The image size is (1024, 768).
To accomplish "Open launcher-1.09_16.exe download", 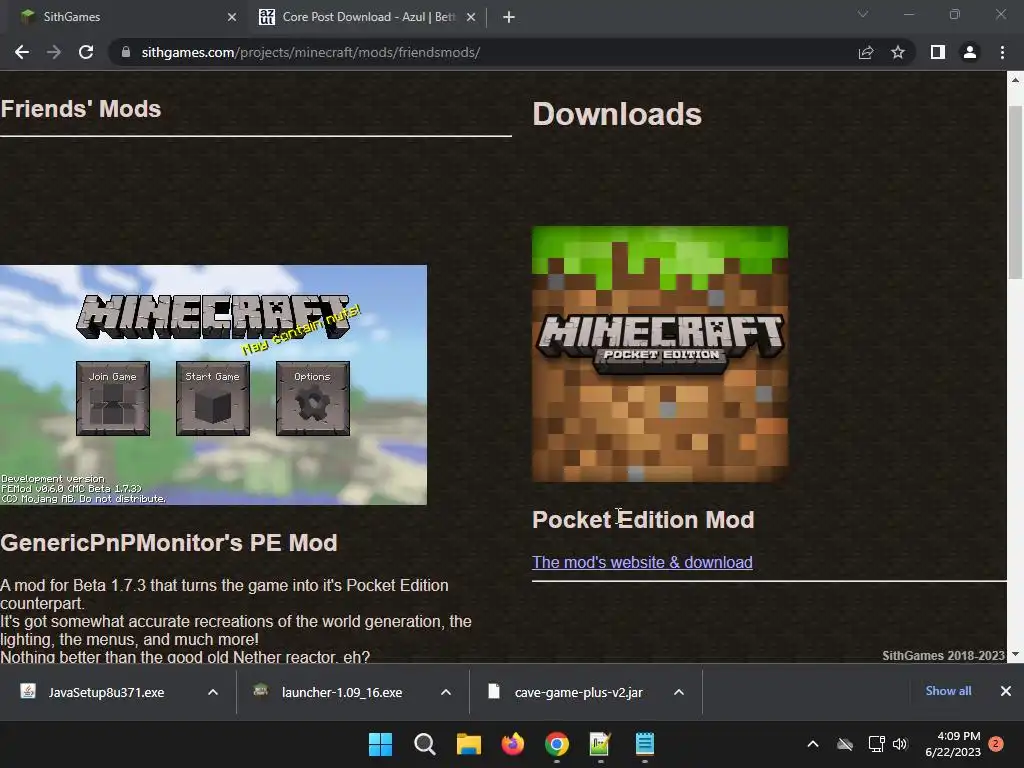I will [x=340, y=692].
